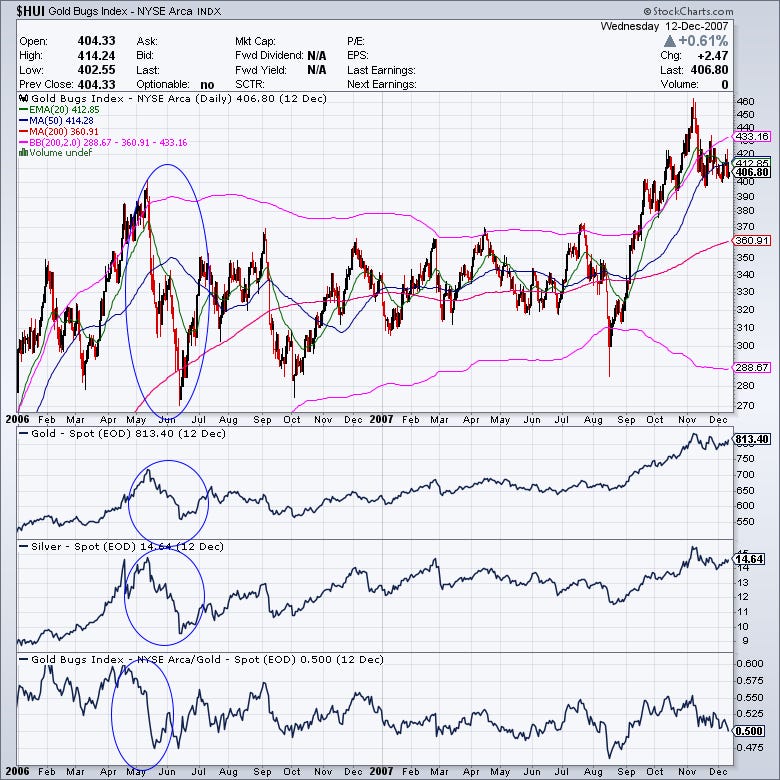Click the Low value 402.55
This screenshot has width=780, height=780.
pyautogui.click(x=97, y=70)
